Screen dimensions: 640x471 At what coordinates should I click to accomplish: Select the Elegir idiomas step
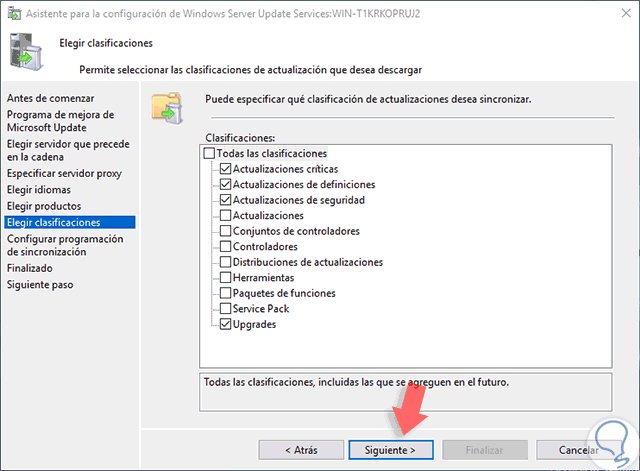point(39,190)
